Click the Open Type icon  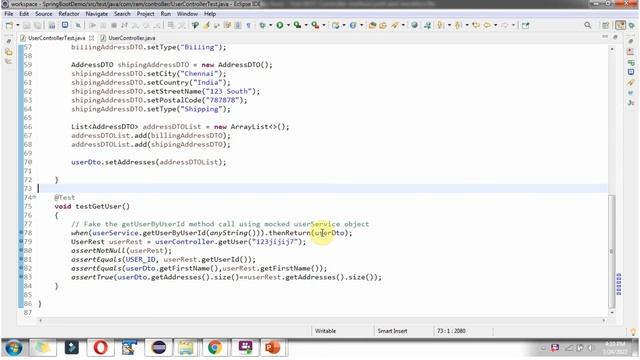click(x=372, y=25)
